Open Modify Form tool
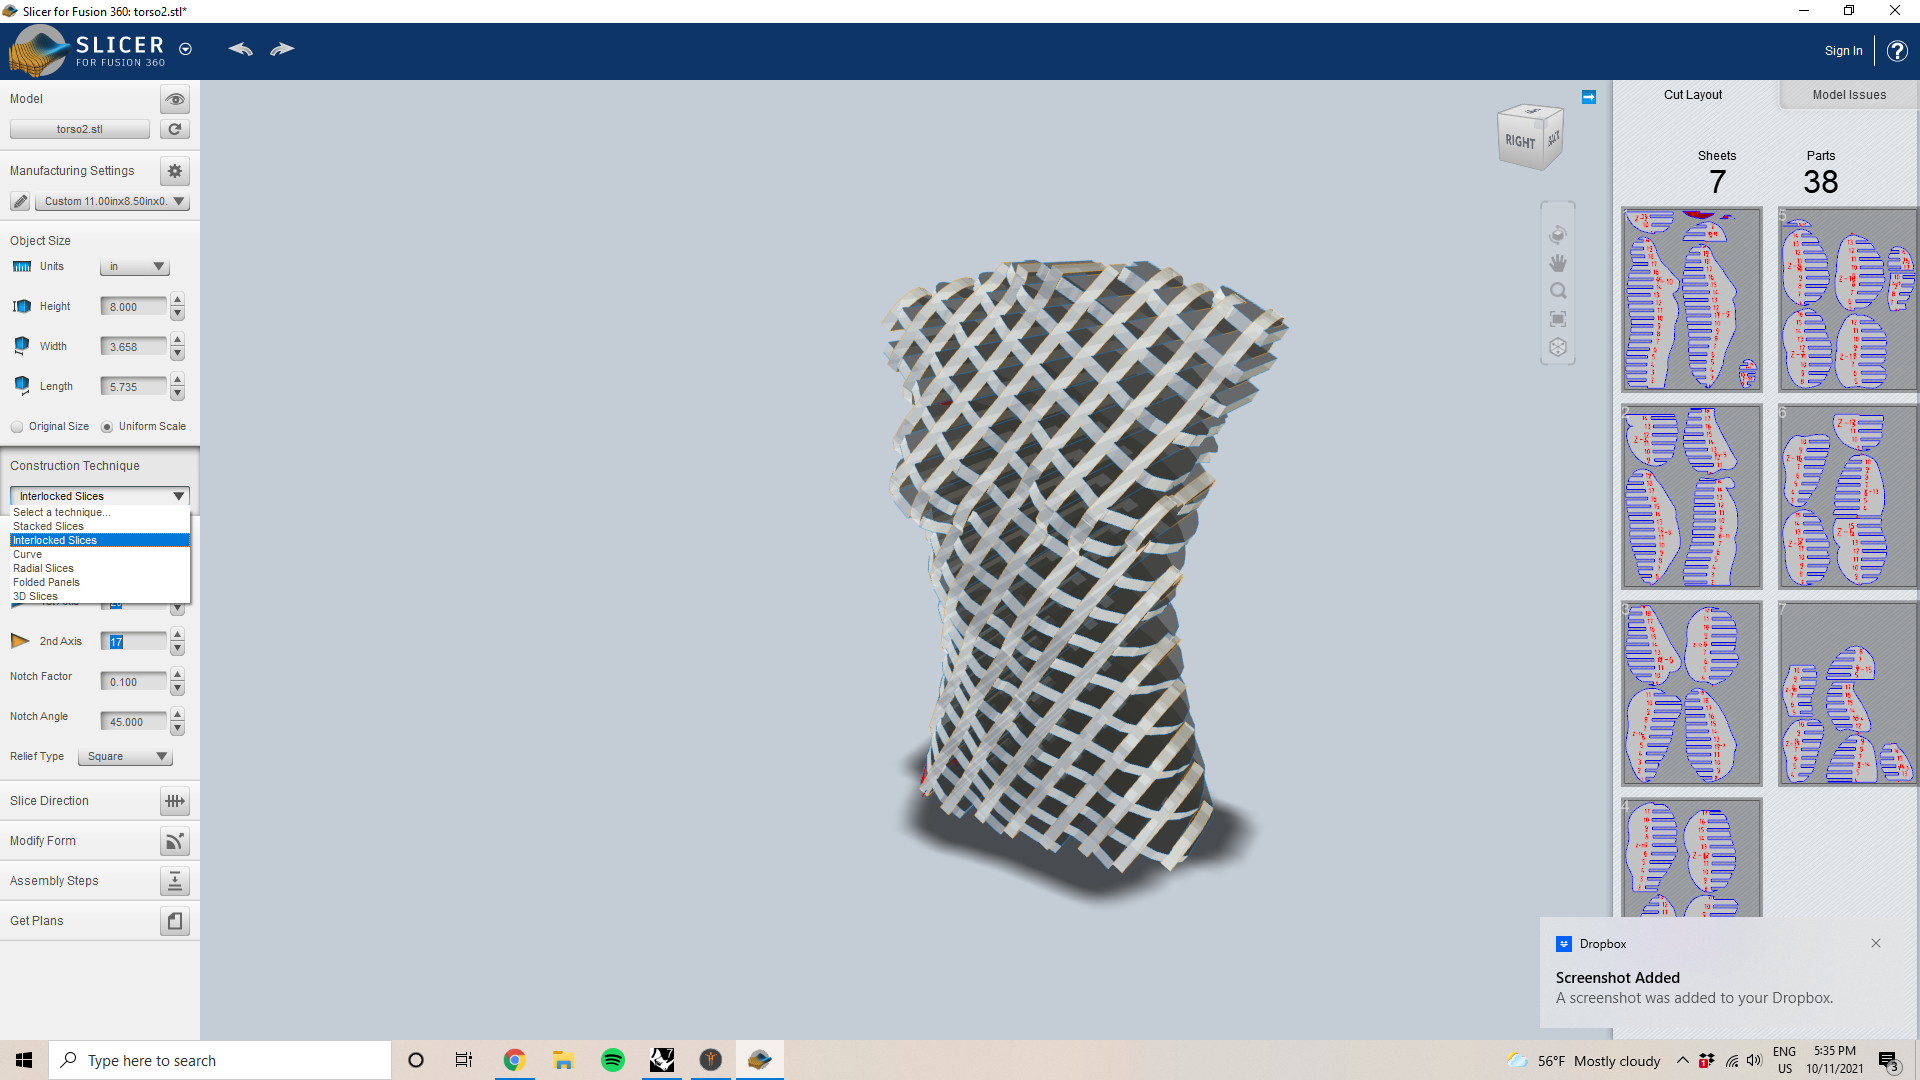1920x1080 pixels. [x=175, y=841]
